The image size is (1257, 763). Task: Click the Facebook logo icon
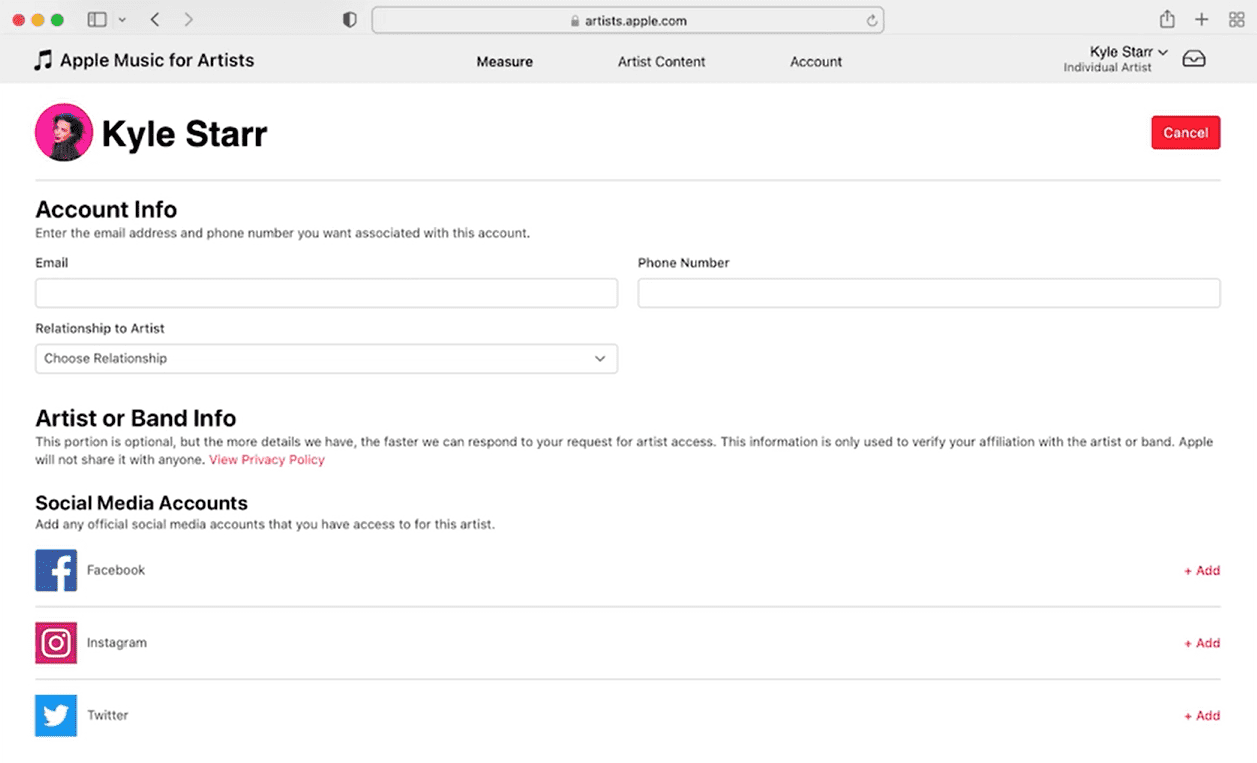(56, 570)
